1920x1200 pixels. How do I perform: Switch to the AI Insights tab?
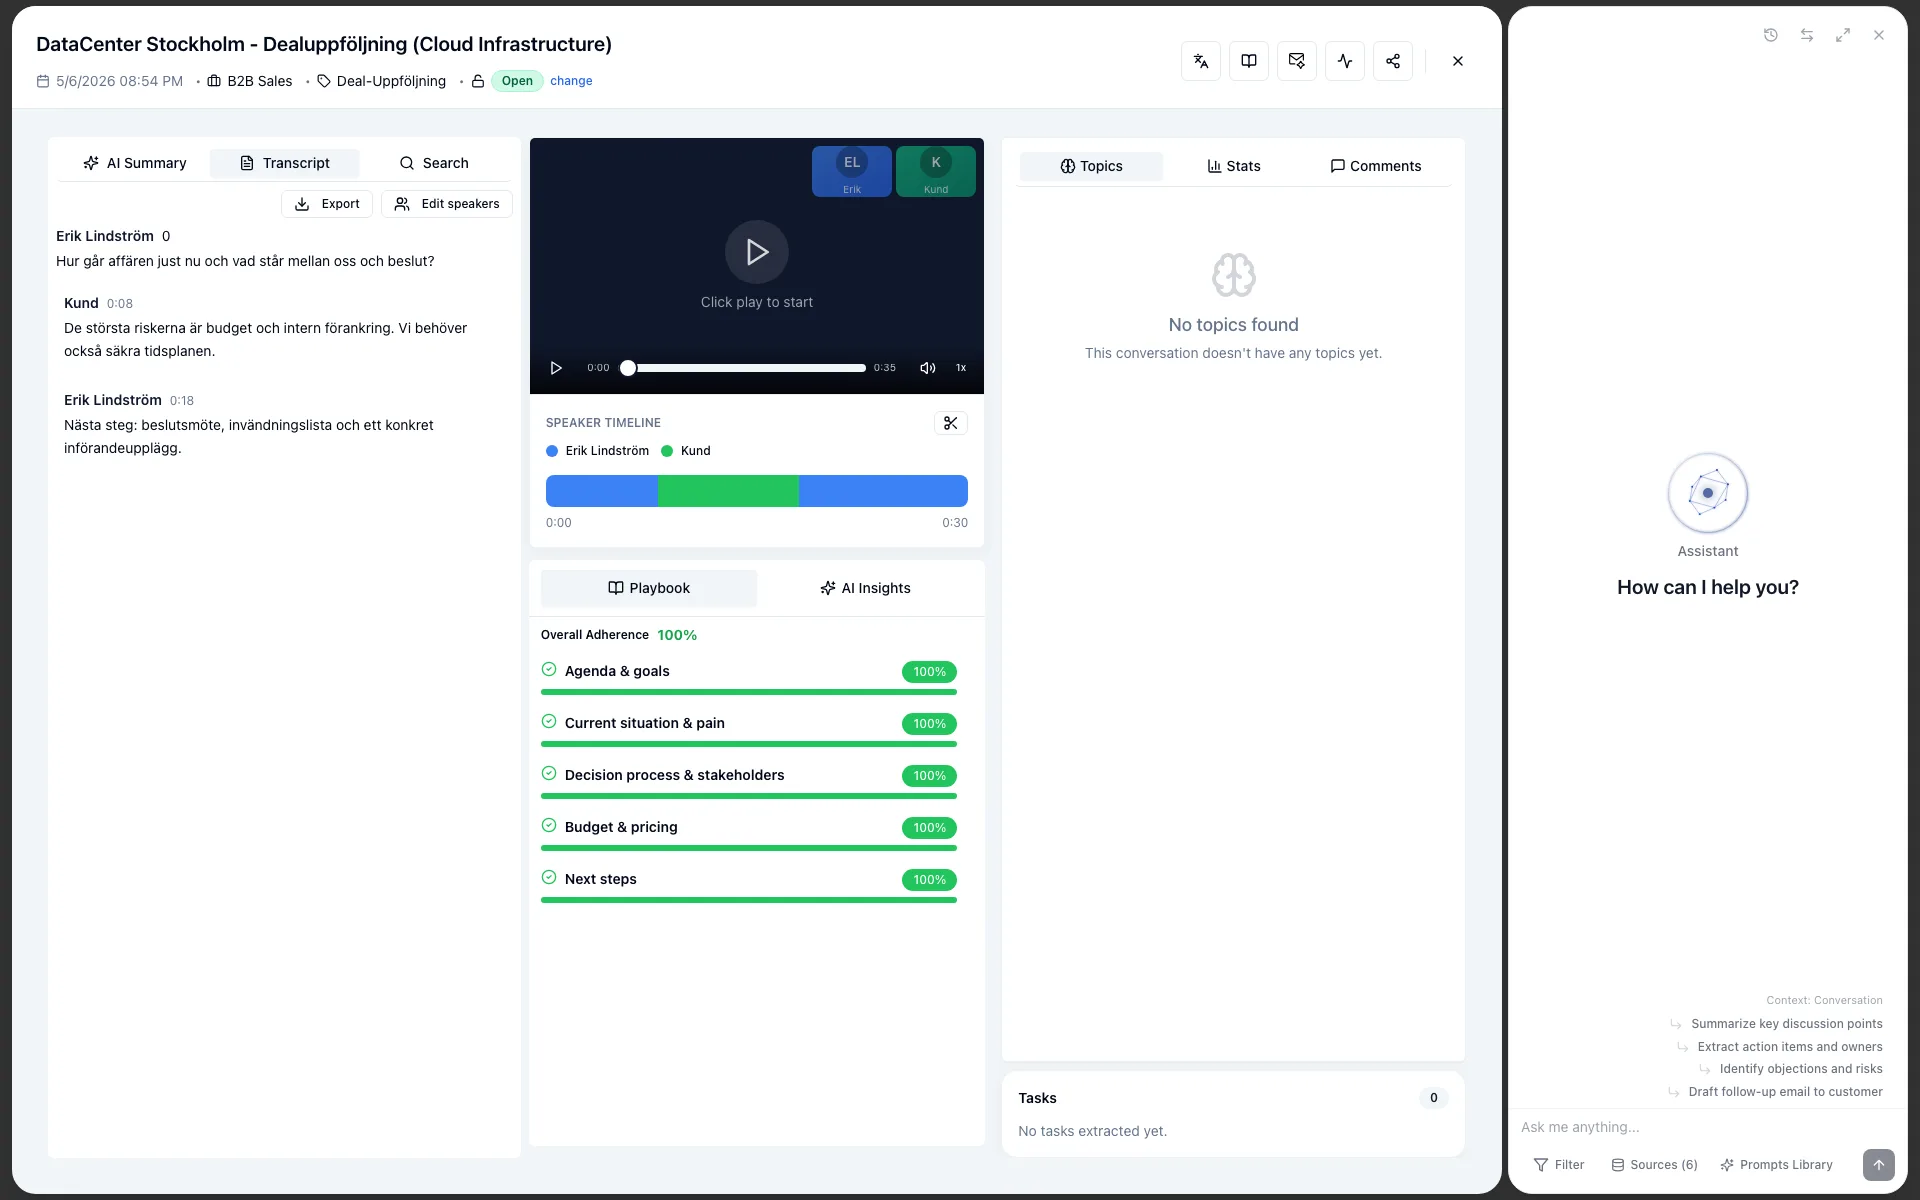tap(865, 588)
